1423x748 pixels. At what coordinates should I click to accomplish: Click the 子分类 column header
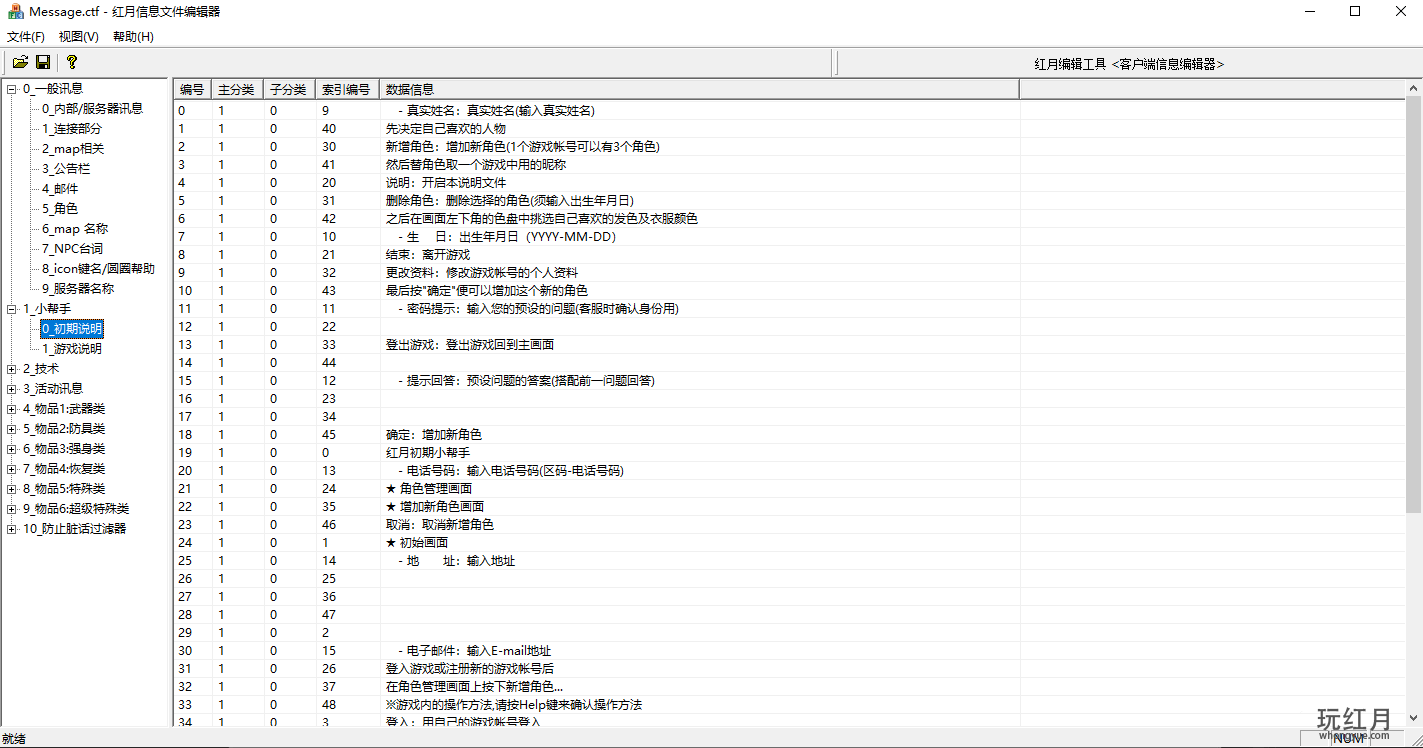[288, 89]
